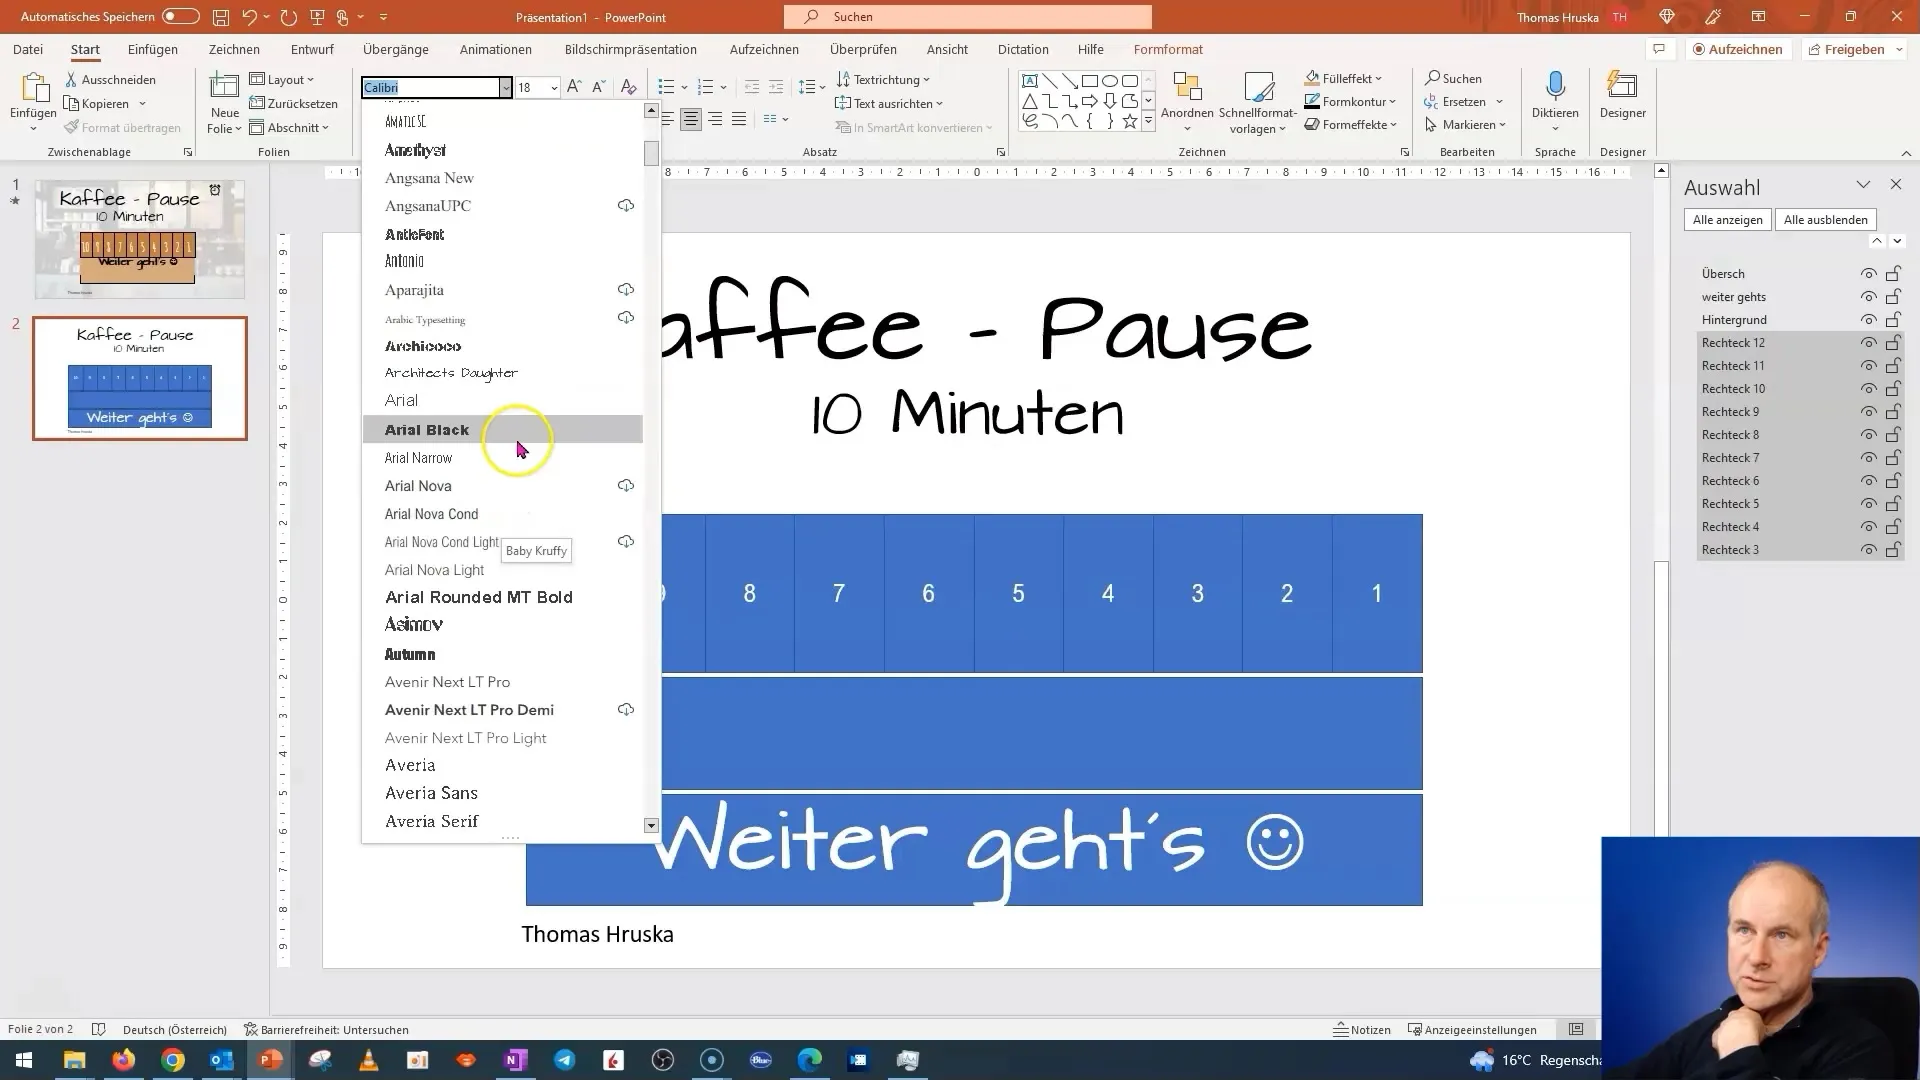Click Alle anzeigen button in Auswahl

tap(1727, 220)
